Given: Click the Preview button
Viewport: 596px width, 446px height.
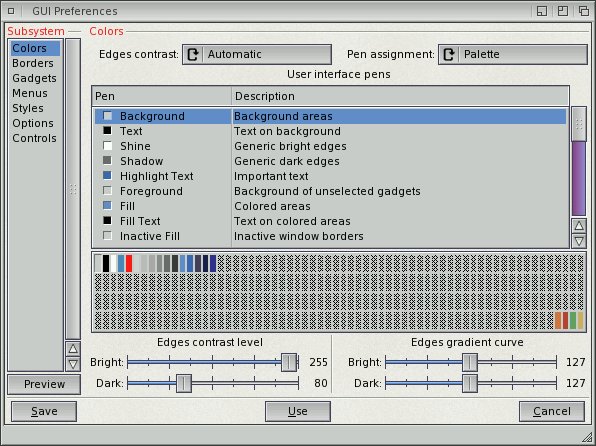Looking at the screenshot, I should 44,384.
